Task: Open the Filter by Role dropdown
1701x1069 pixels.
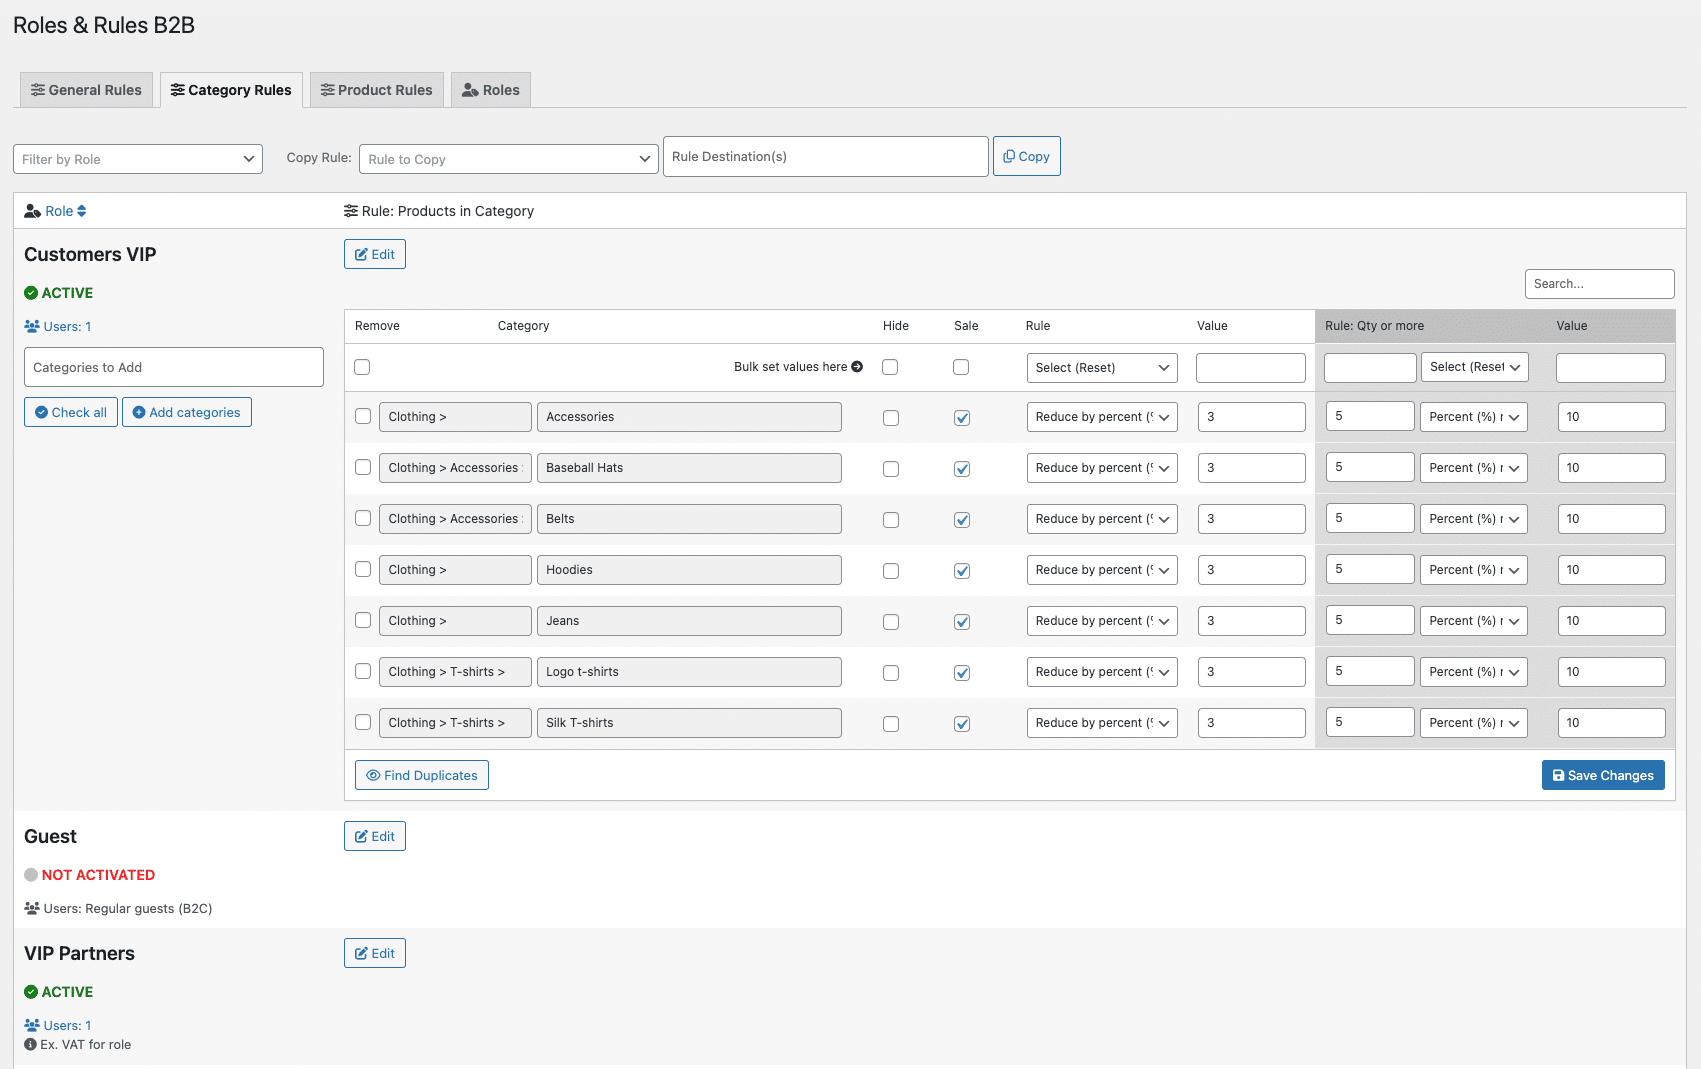Action: point(138,159)
